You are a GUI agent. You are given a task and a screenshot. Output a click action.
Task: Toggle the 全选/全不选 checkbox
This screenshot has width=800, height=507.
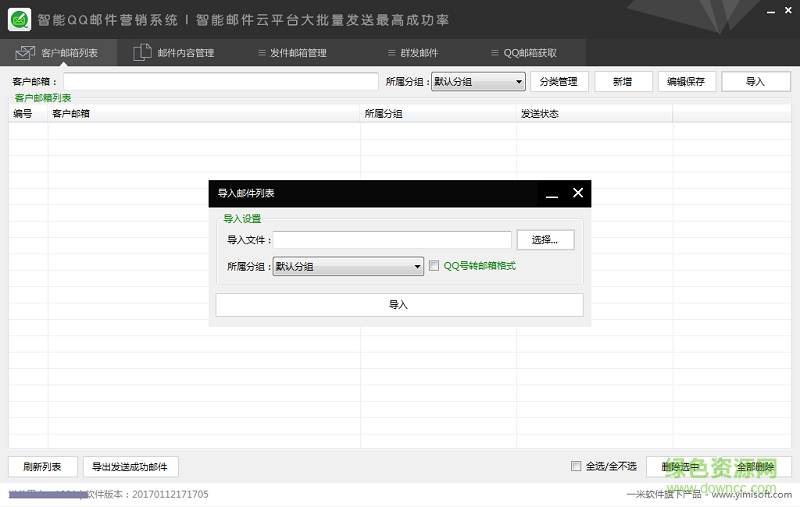pyautogui.click(x=576, y=466)
